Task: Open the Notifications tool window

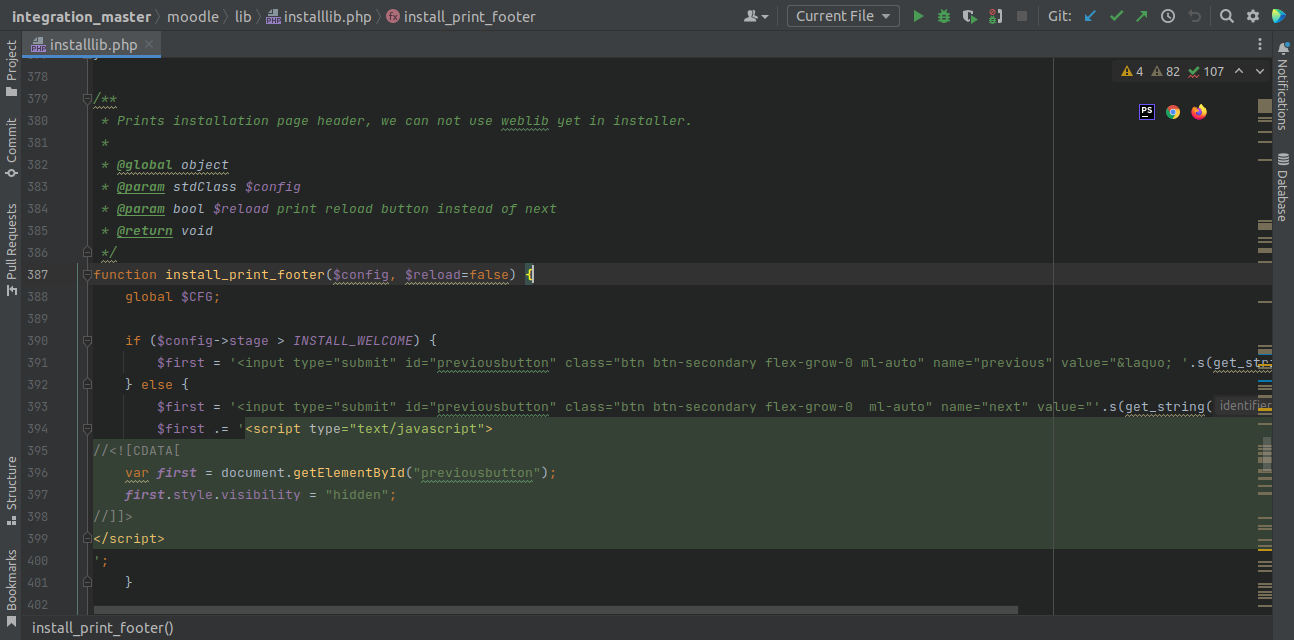Action: [1283, 86]
